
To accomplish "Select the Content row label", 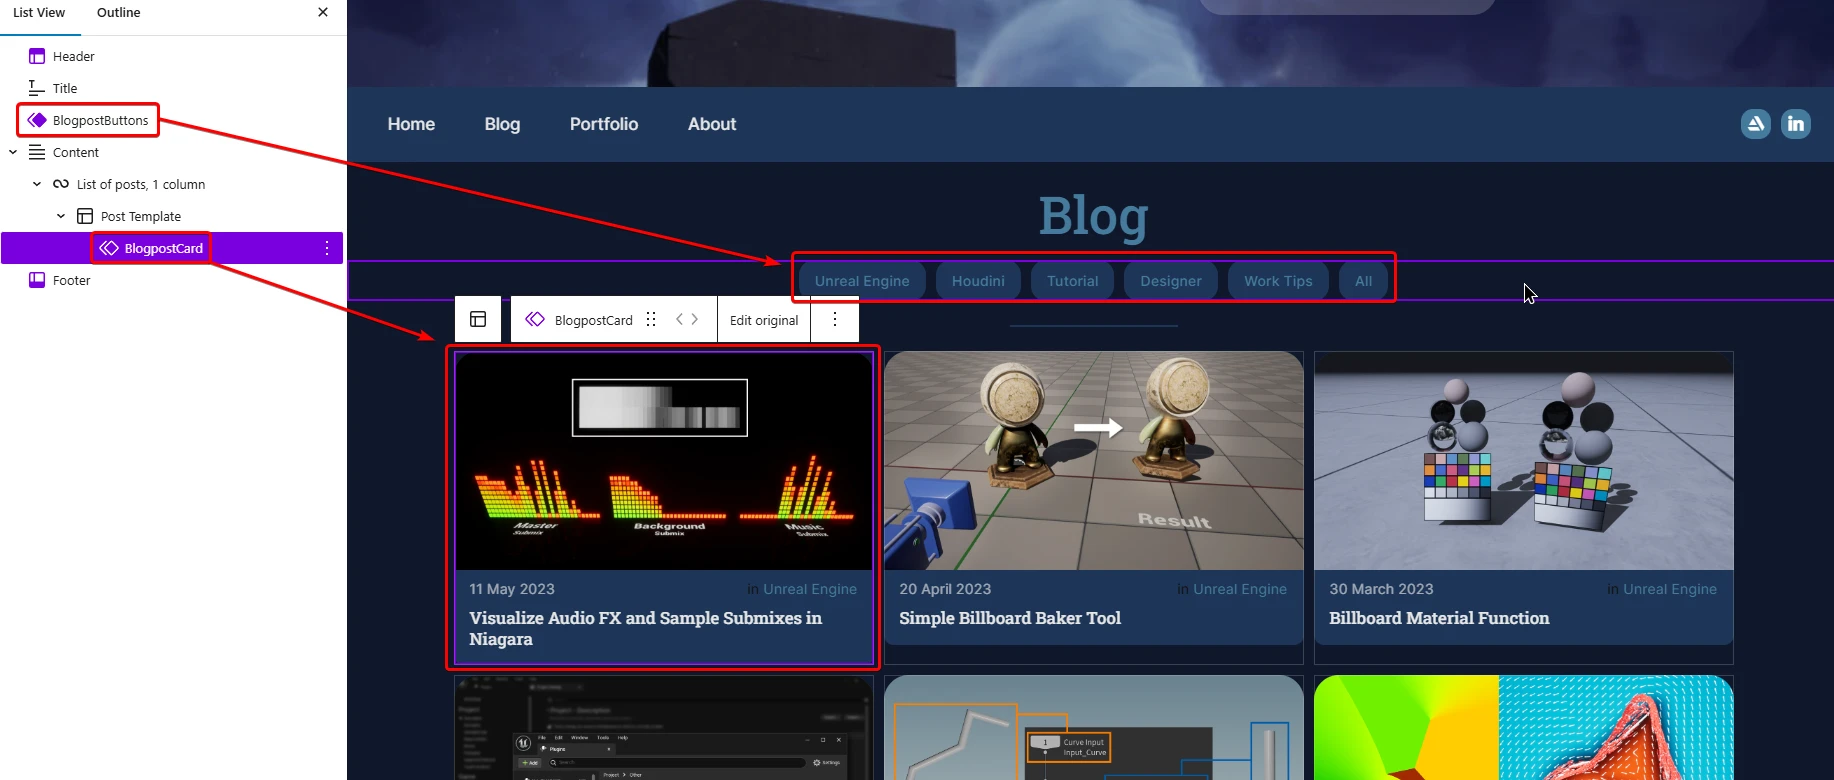I will [76, 153].
